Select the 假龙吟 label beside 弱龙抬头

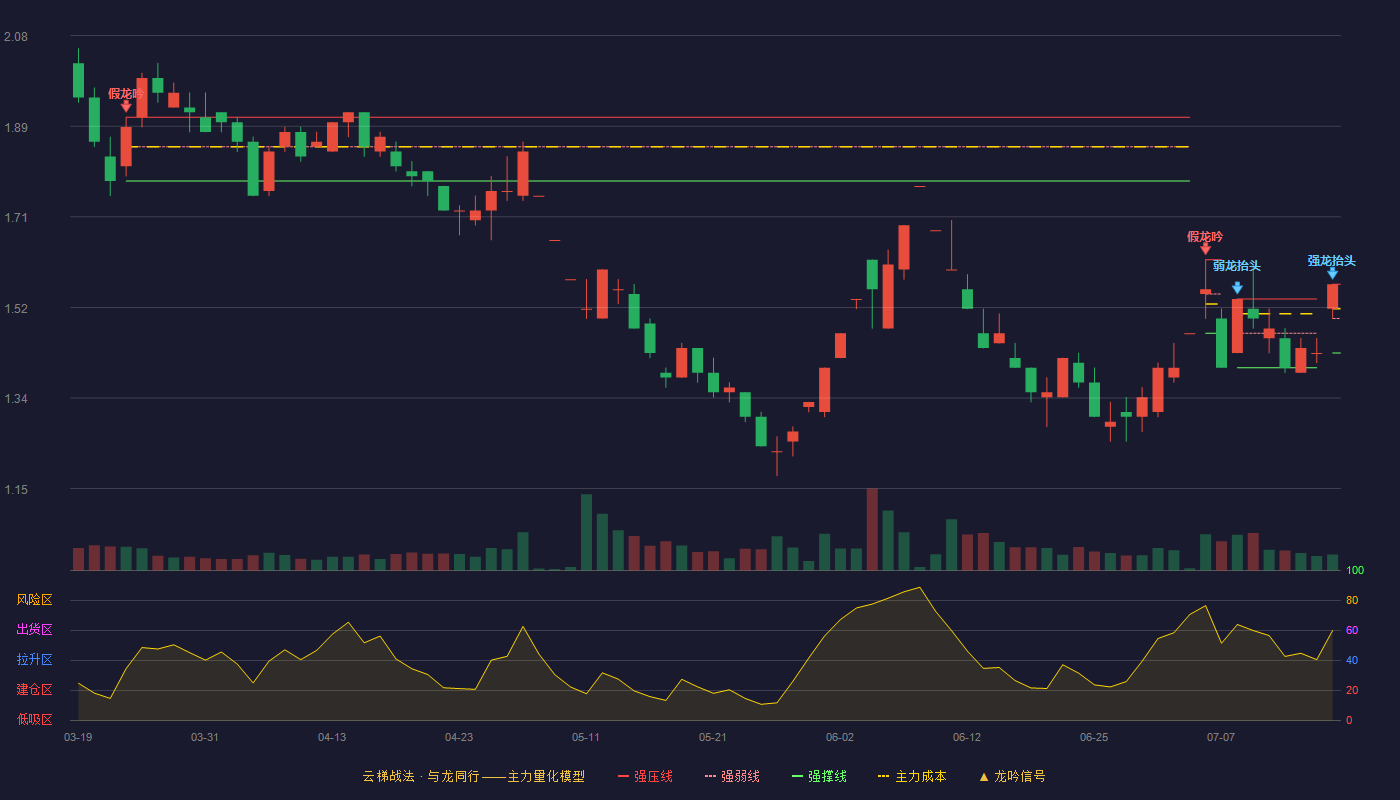coord(1205,237)
